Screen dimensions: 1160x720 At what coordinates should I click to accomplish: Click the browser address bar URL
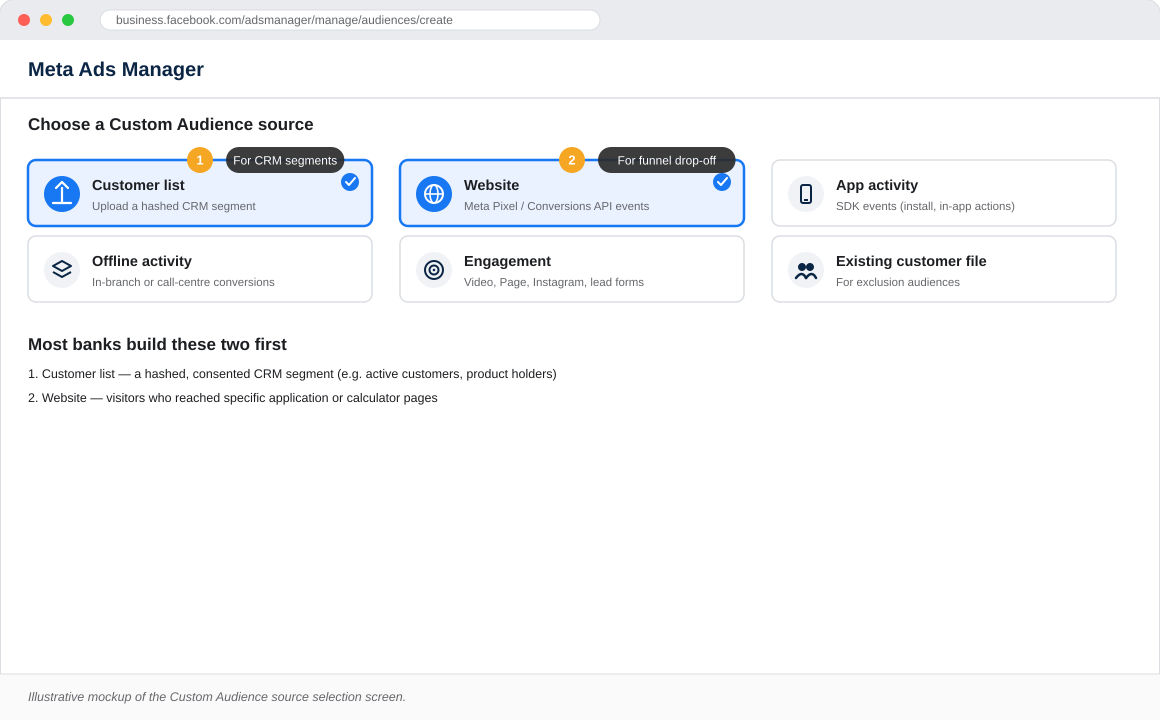pyautogui.click(x=350, y=20)
